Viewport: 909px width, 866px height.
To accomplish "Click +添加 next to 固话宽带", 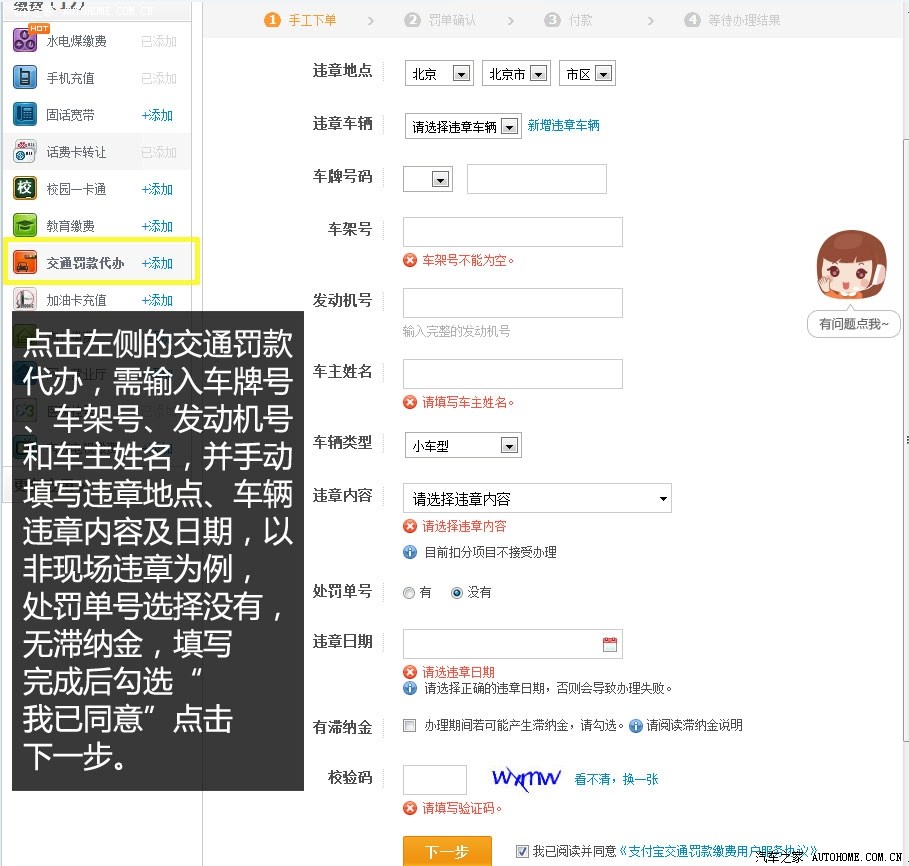I will (x=157, y=115).
